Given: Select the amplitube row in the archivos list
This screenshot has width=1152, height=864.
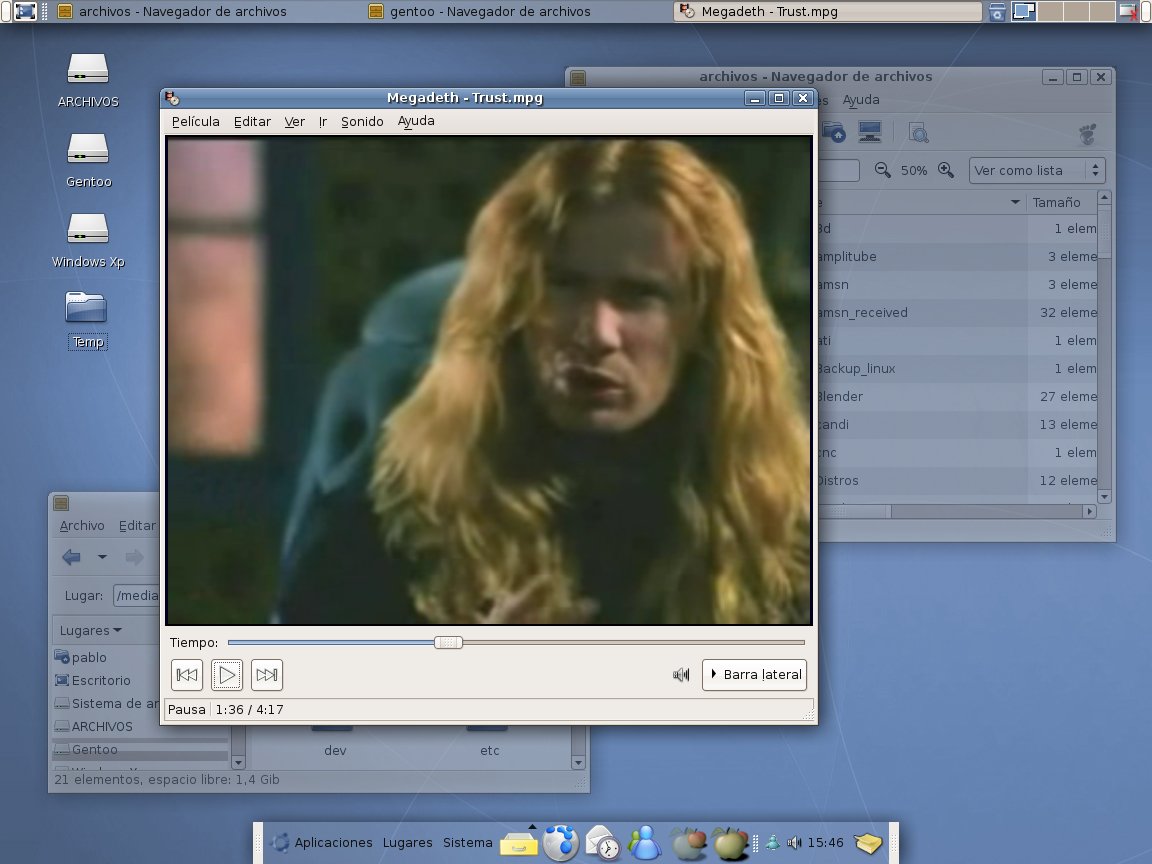Looking at the screenshot, I should click(957, 256).
